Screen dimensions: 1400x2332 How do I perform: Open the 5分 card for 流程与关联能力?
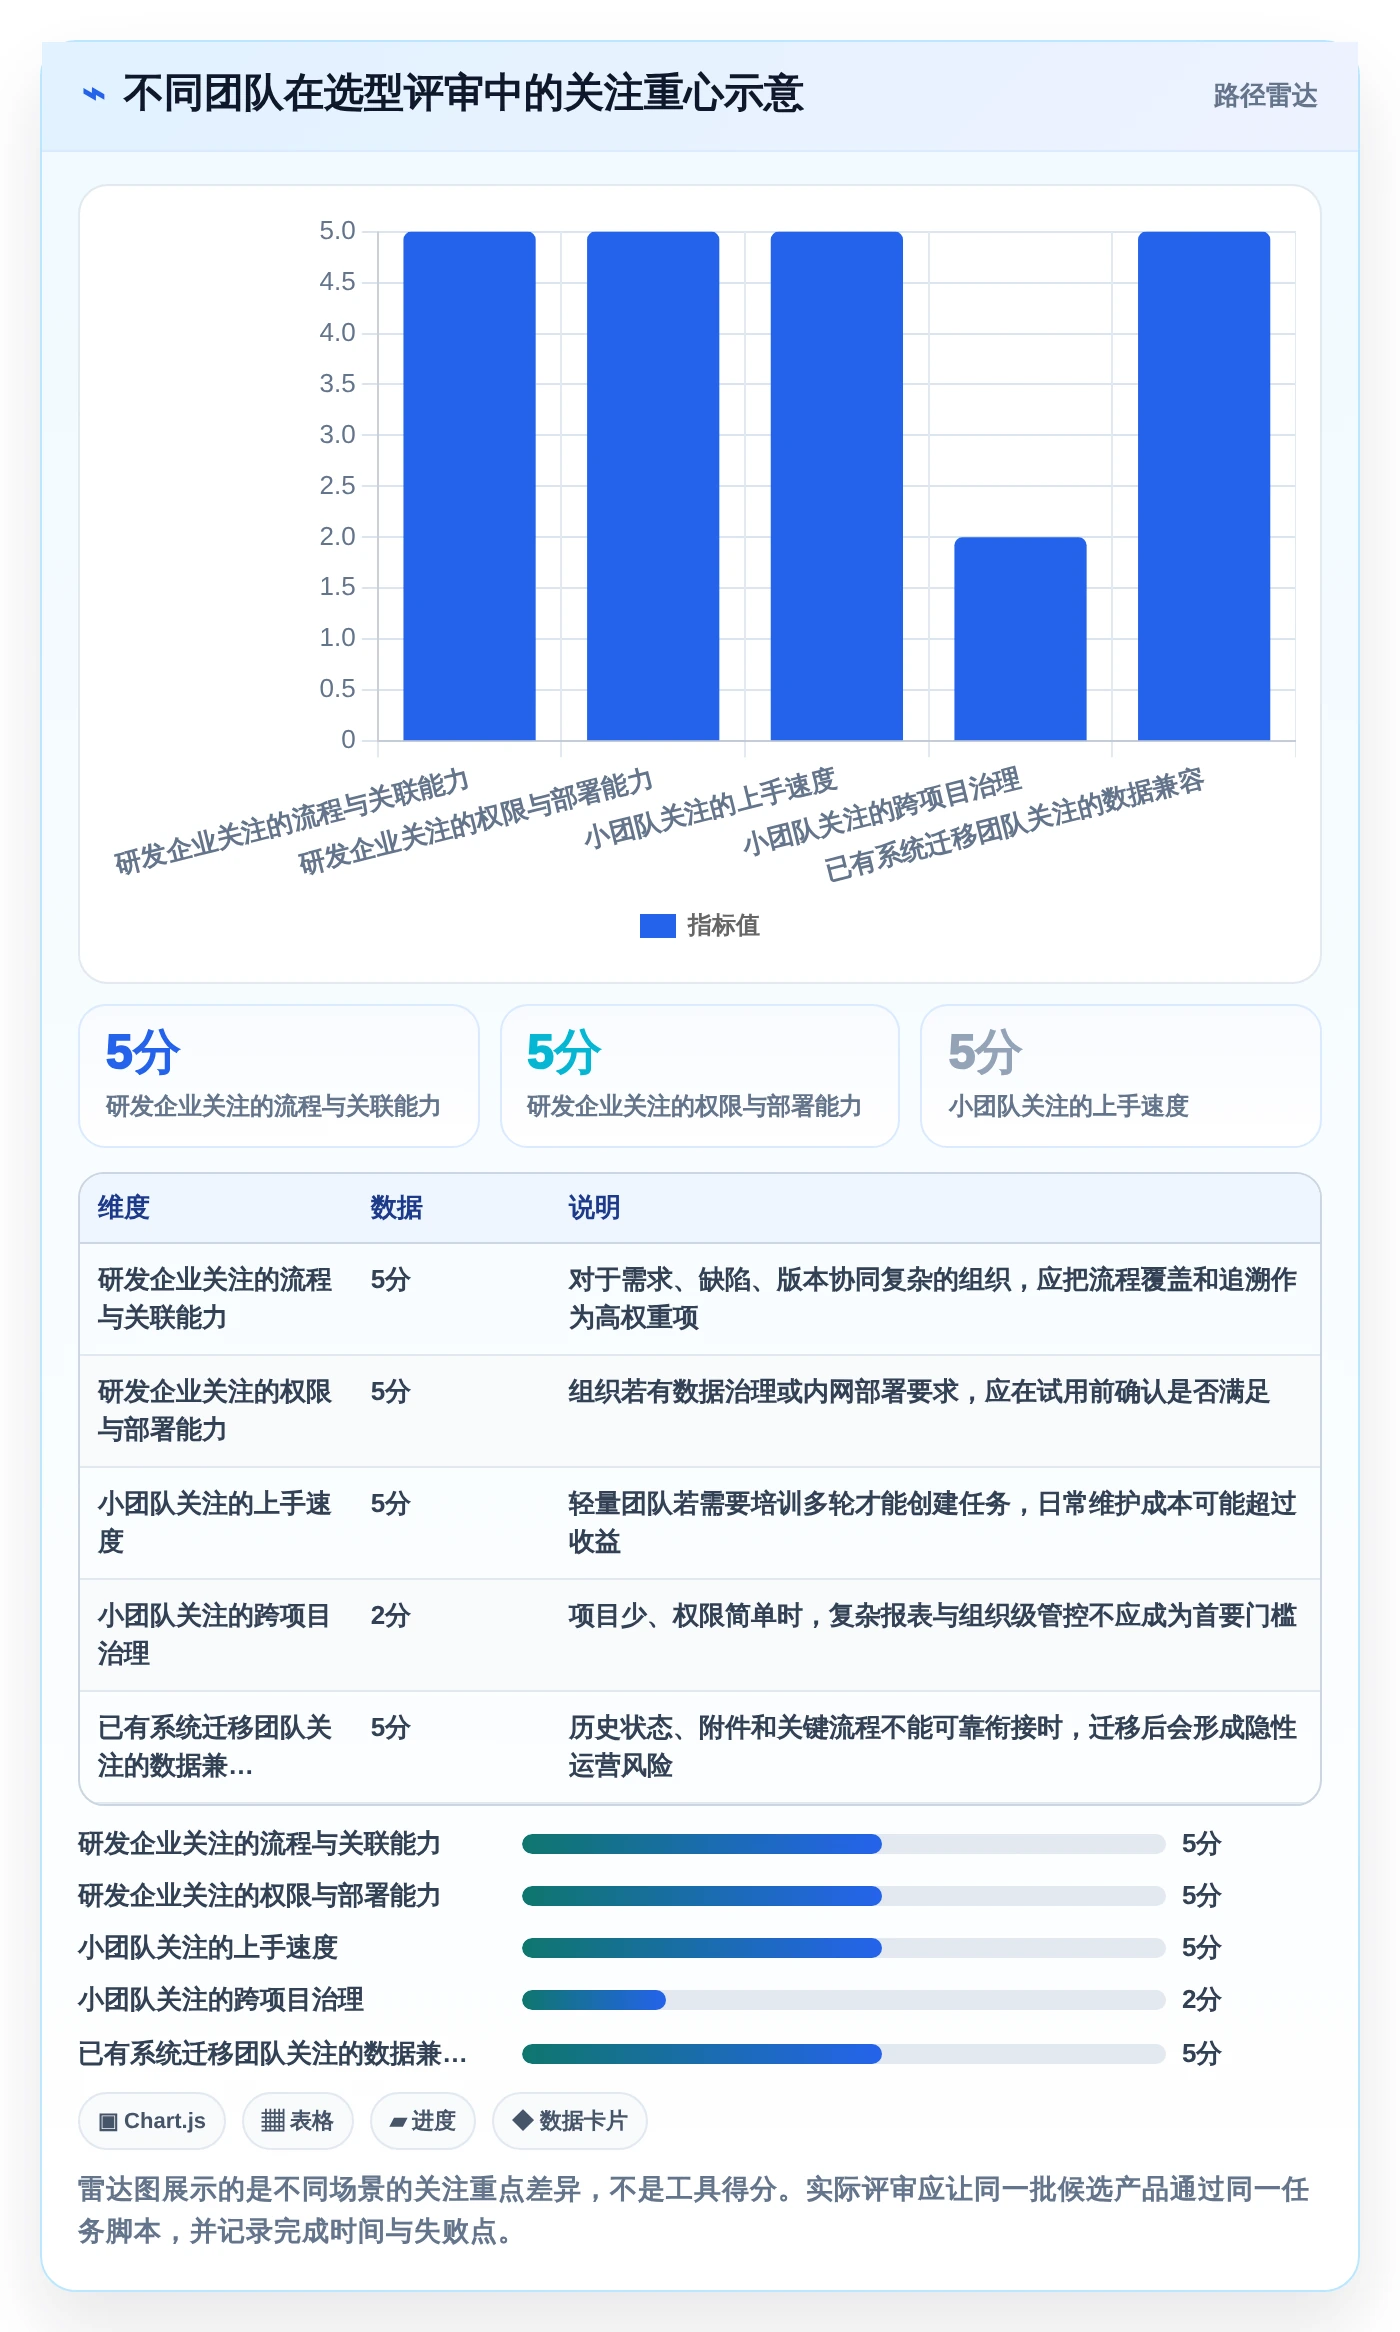(x=279, y=1075)
